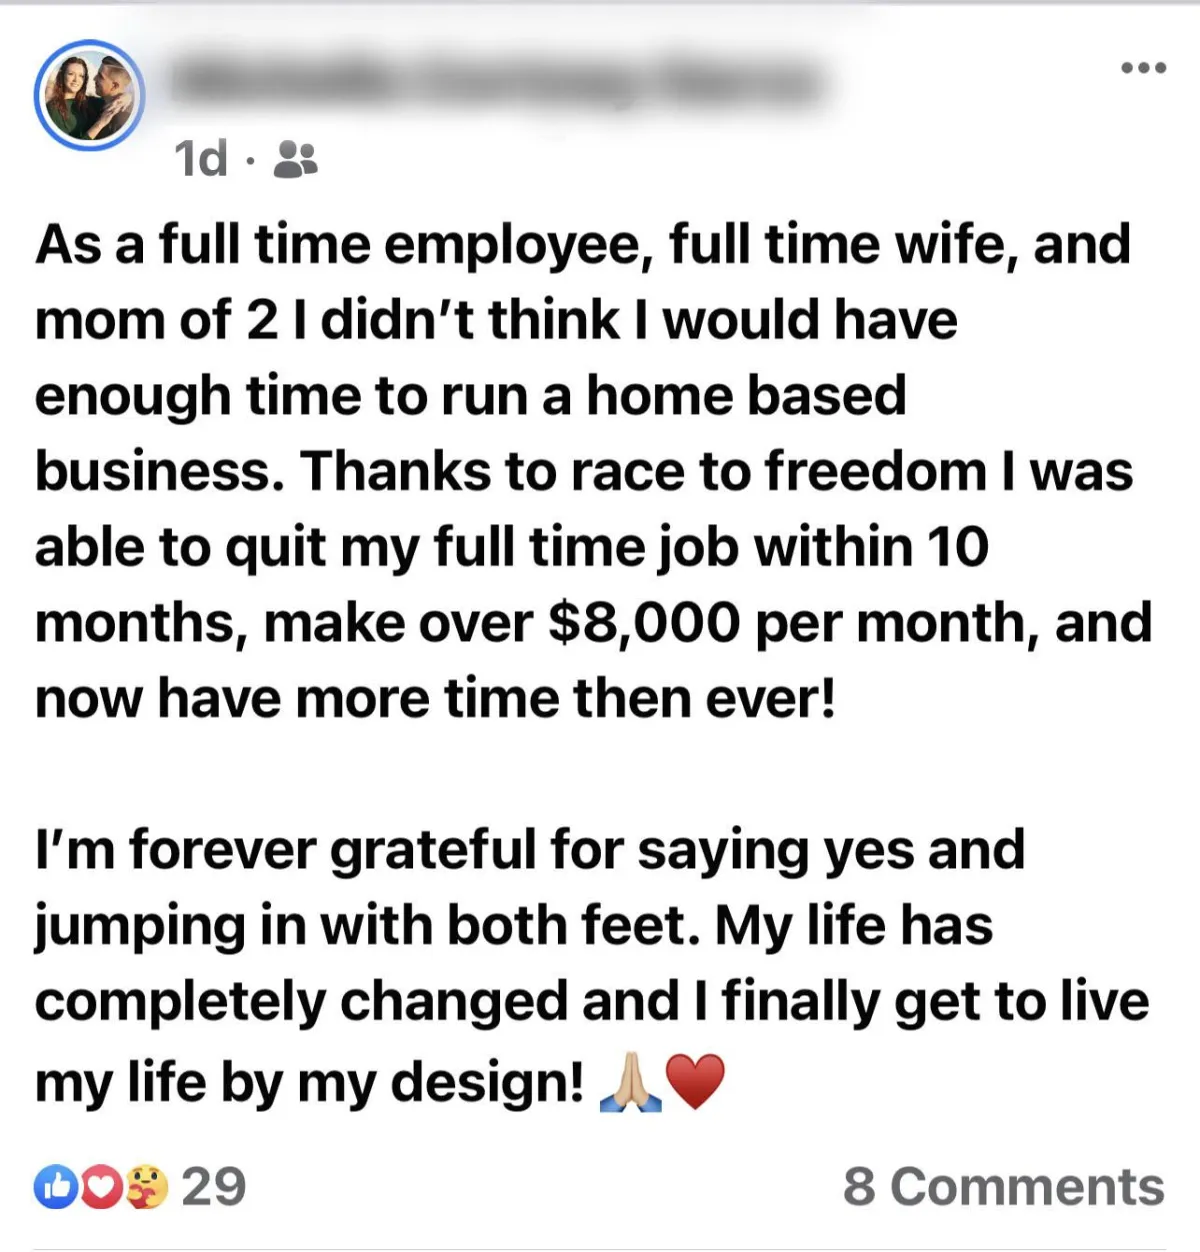
Task: Open the 8 Comments link
Action: pos(1003,1187)
